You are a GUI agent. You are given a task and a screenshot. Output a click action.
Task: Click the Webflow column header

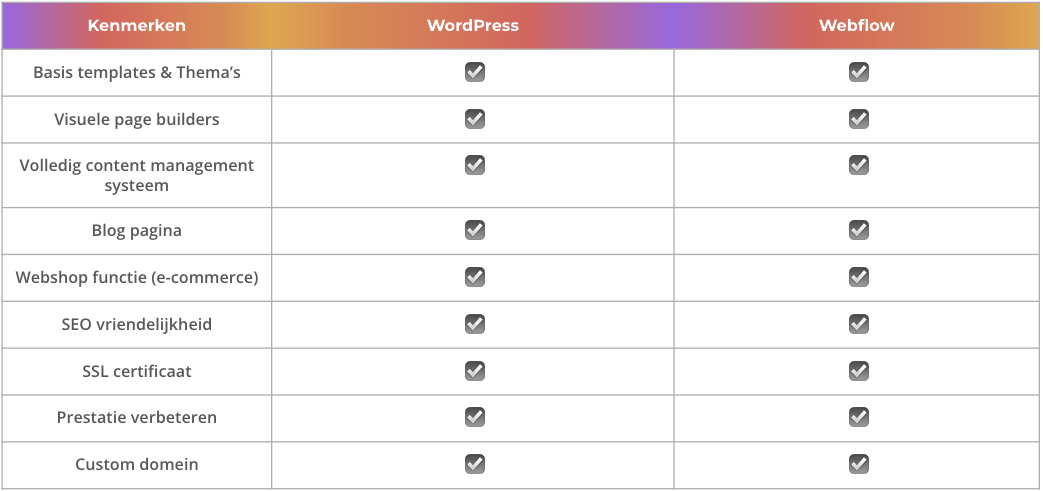coord(857,25)
